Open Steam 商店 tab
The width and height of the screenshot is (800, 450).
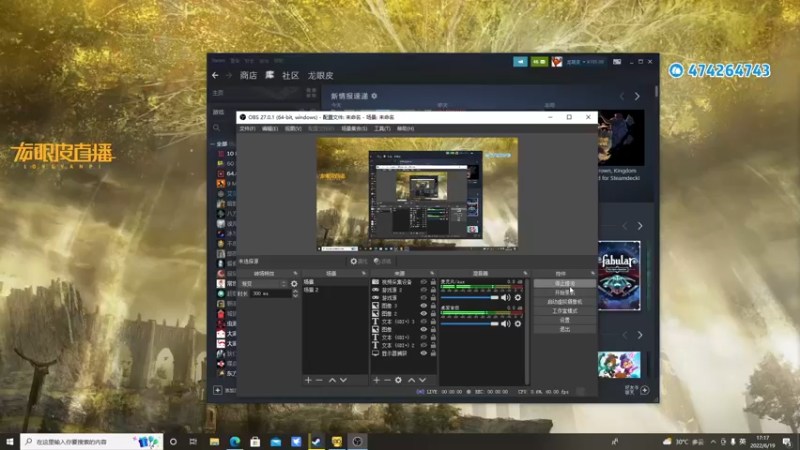[x=248, y=76]
